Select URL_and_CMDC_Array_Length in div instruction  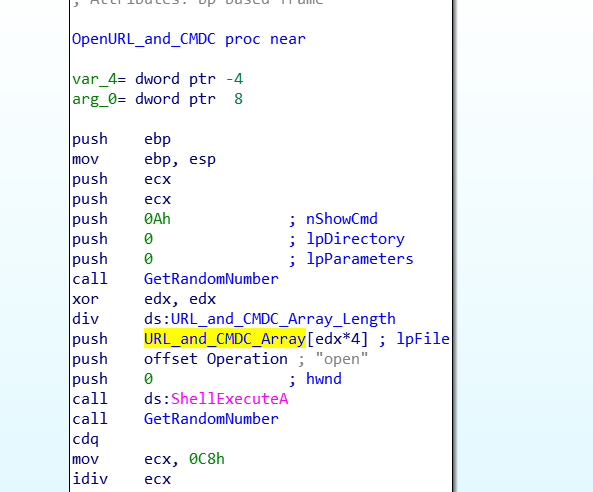pos(283,319)
